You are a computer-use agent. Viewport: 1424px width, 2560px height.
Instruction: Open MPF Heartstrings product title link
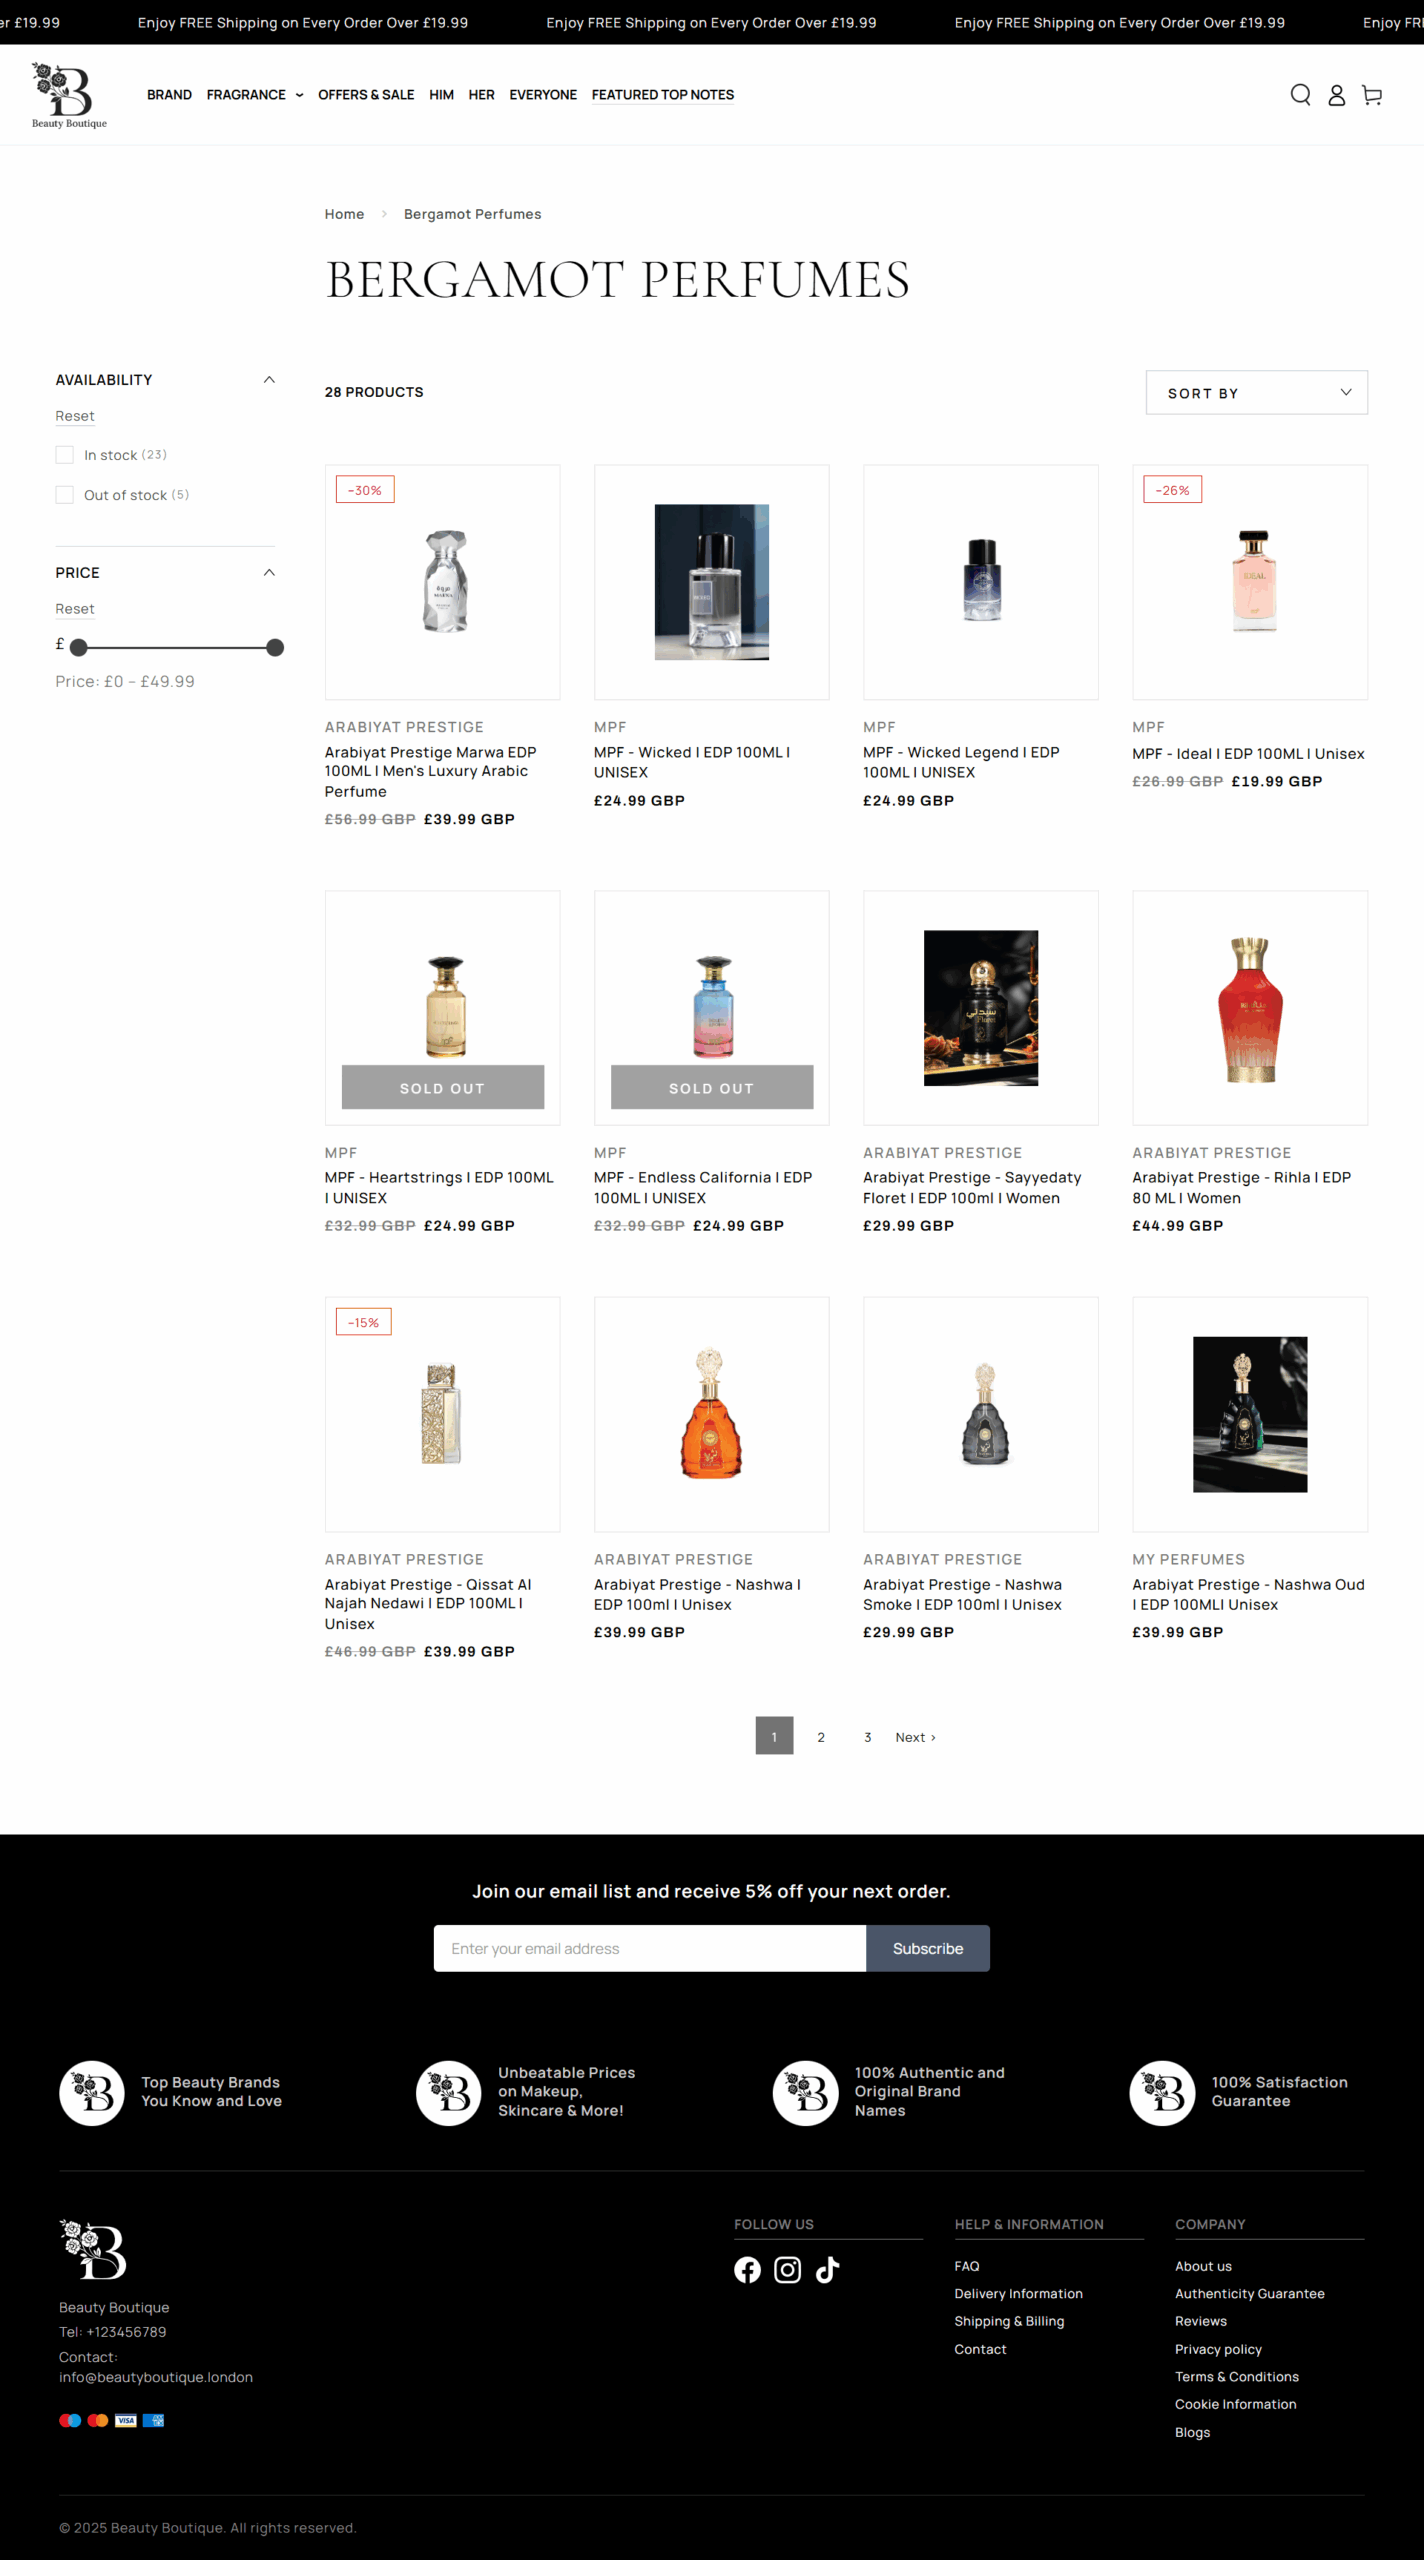click(439, 1188)
